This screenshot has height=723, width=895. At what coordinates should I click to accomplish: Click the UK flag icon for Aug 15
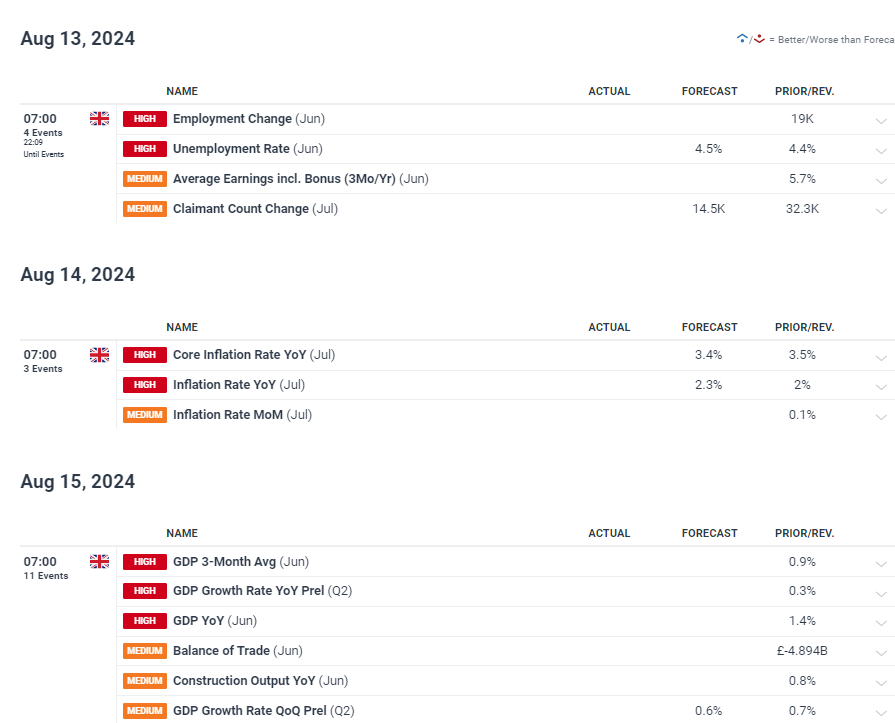99,562
